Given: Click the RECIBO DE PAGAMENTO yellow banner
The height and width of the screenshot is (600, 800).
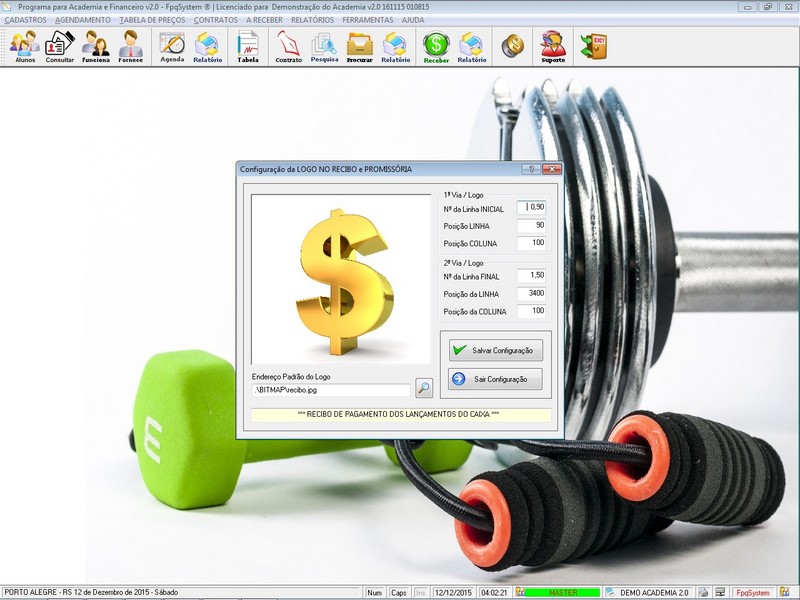Looking at the screenshot, I should tap(401, 414).
